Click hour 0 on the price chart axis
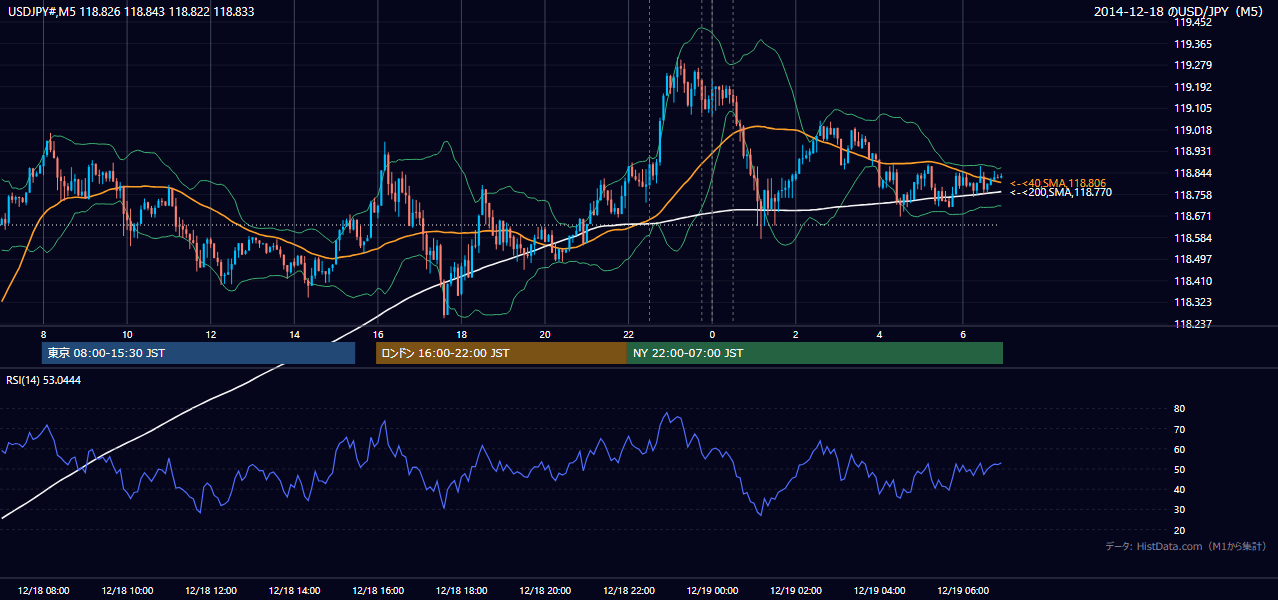1278x600 pixels. 712,333
